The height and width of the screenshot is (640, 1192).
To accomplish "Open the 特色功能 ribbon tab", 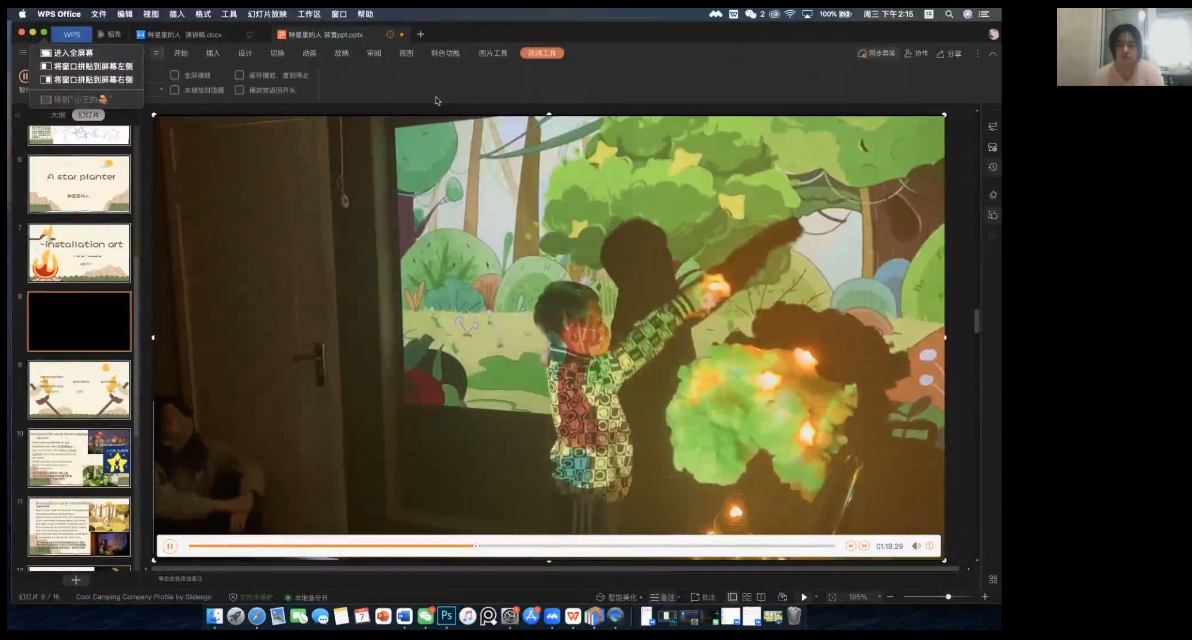I will click(445, 53).
